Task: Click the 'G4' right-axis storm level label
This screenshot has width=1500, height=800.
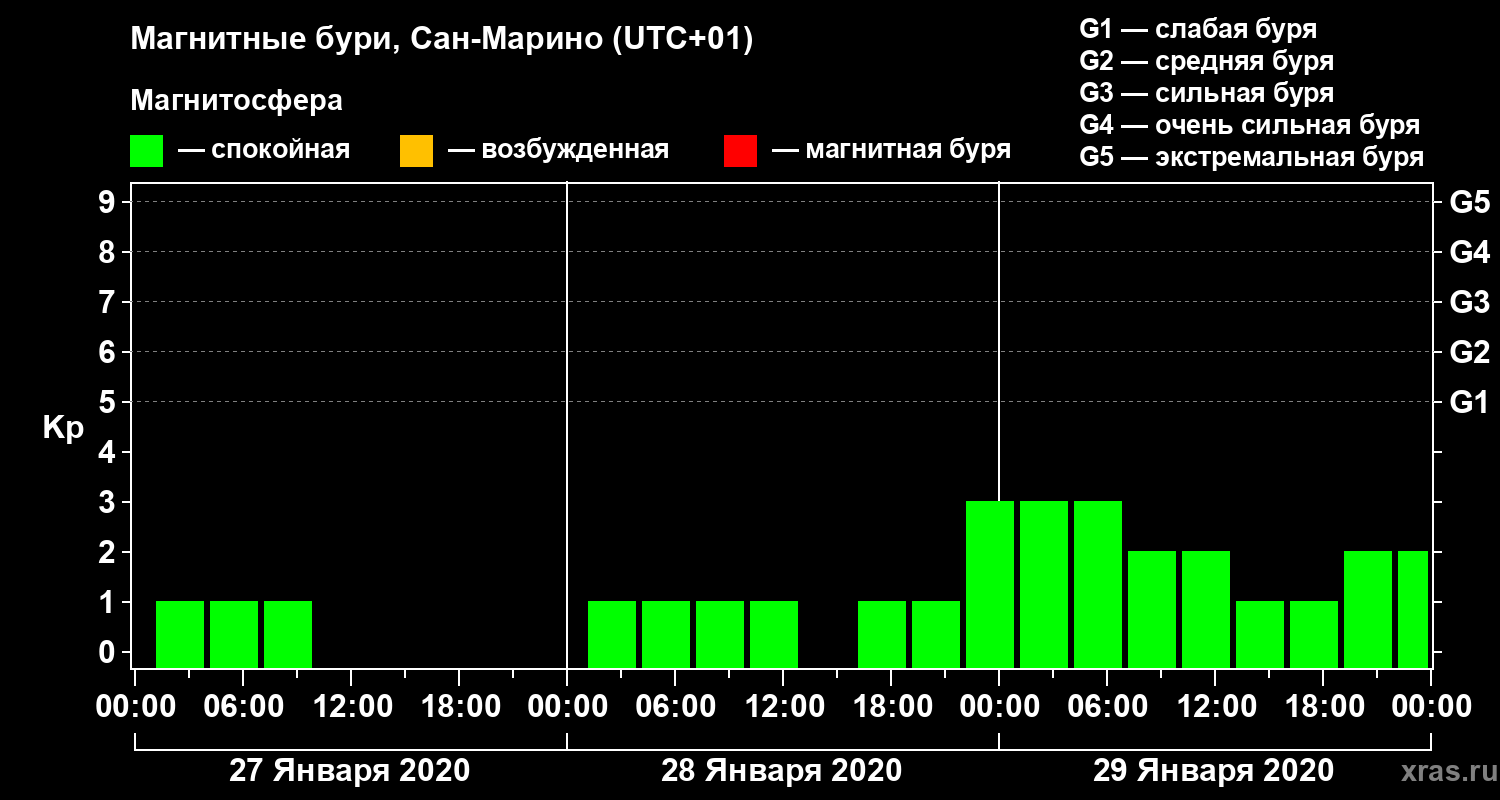Action: pyautogui.click(x=1469, y=252)
